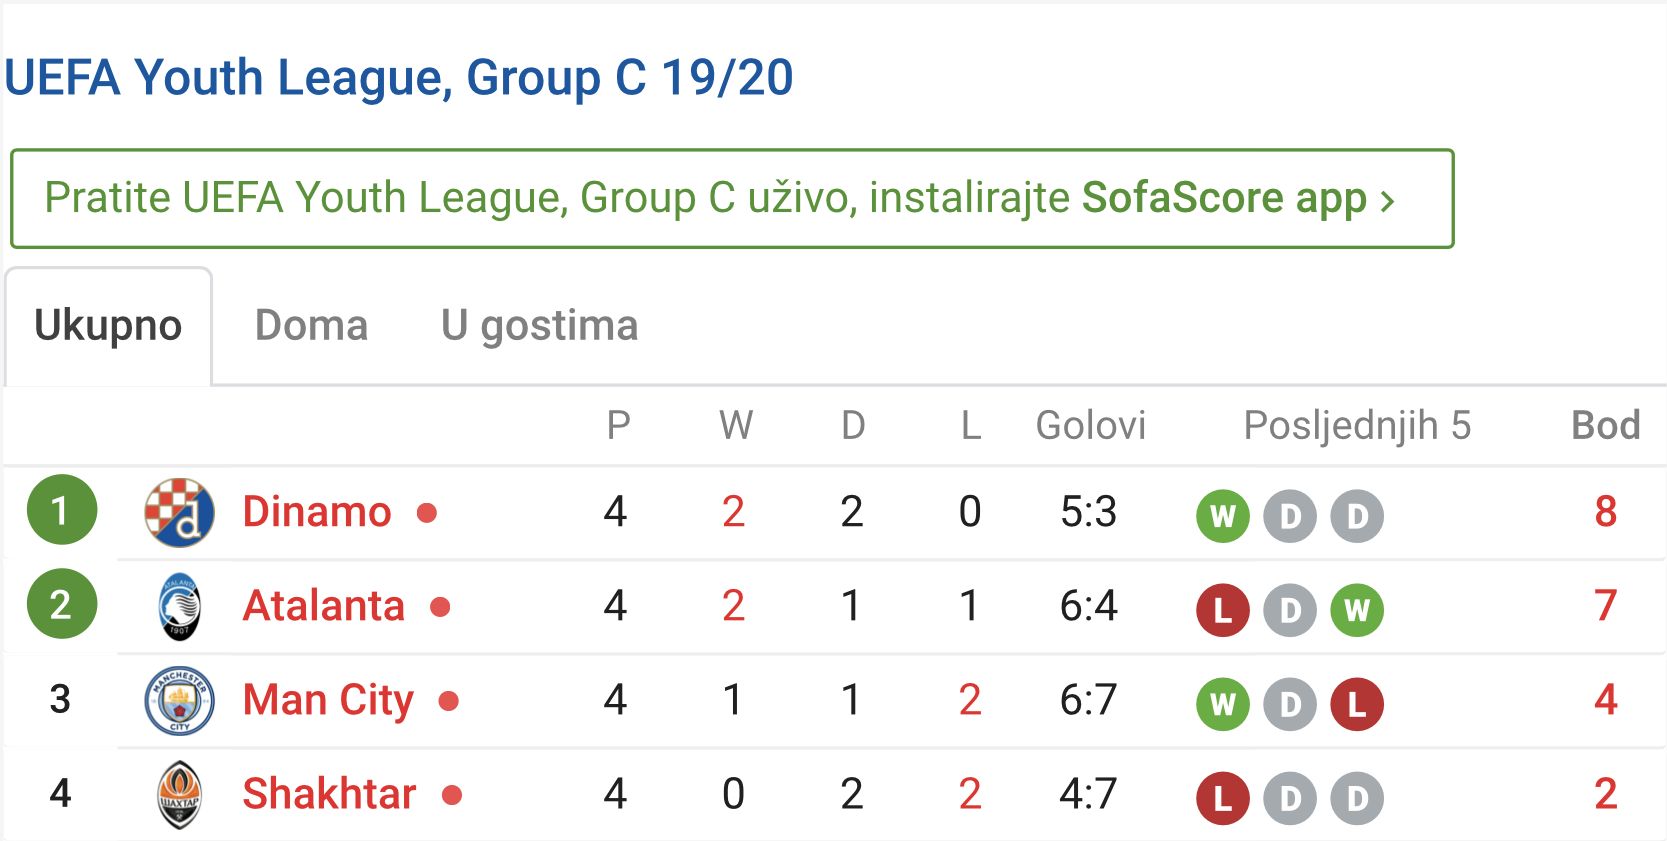Screen dimensions: 1667x841
Task: Click Shakhtar's red L form icon
Action: coord(1222,798)
